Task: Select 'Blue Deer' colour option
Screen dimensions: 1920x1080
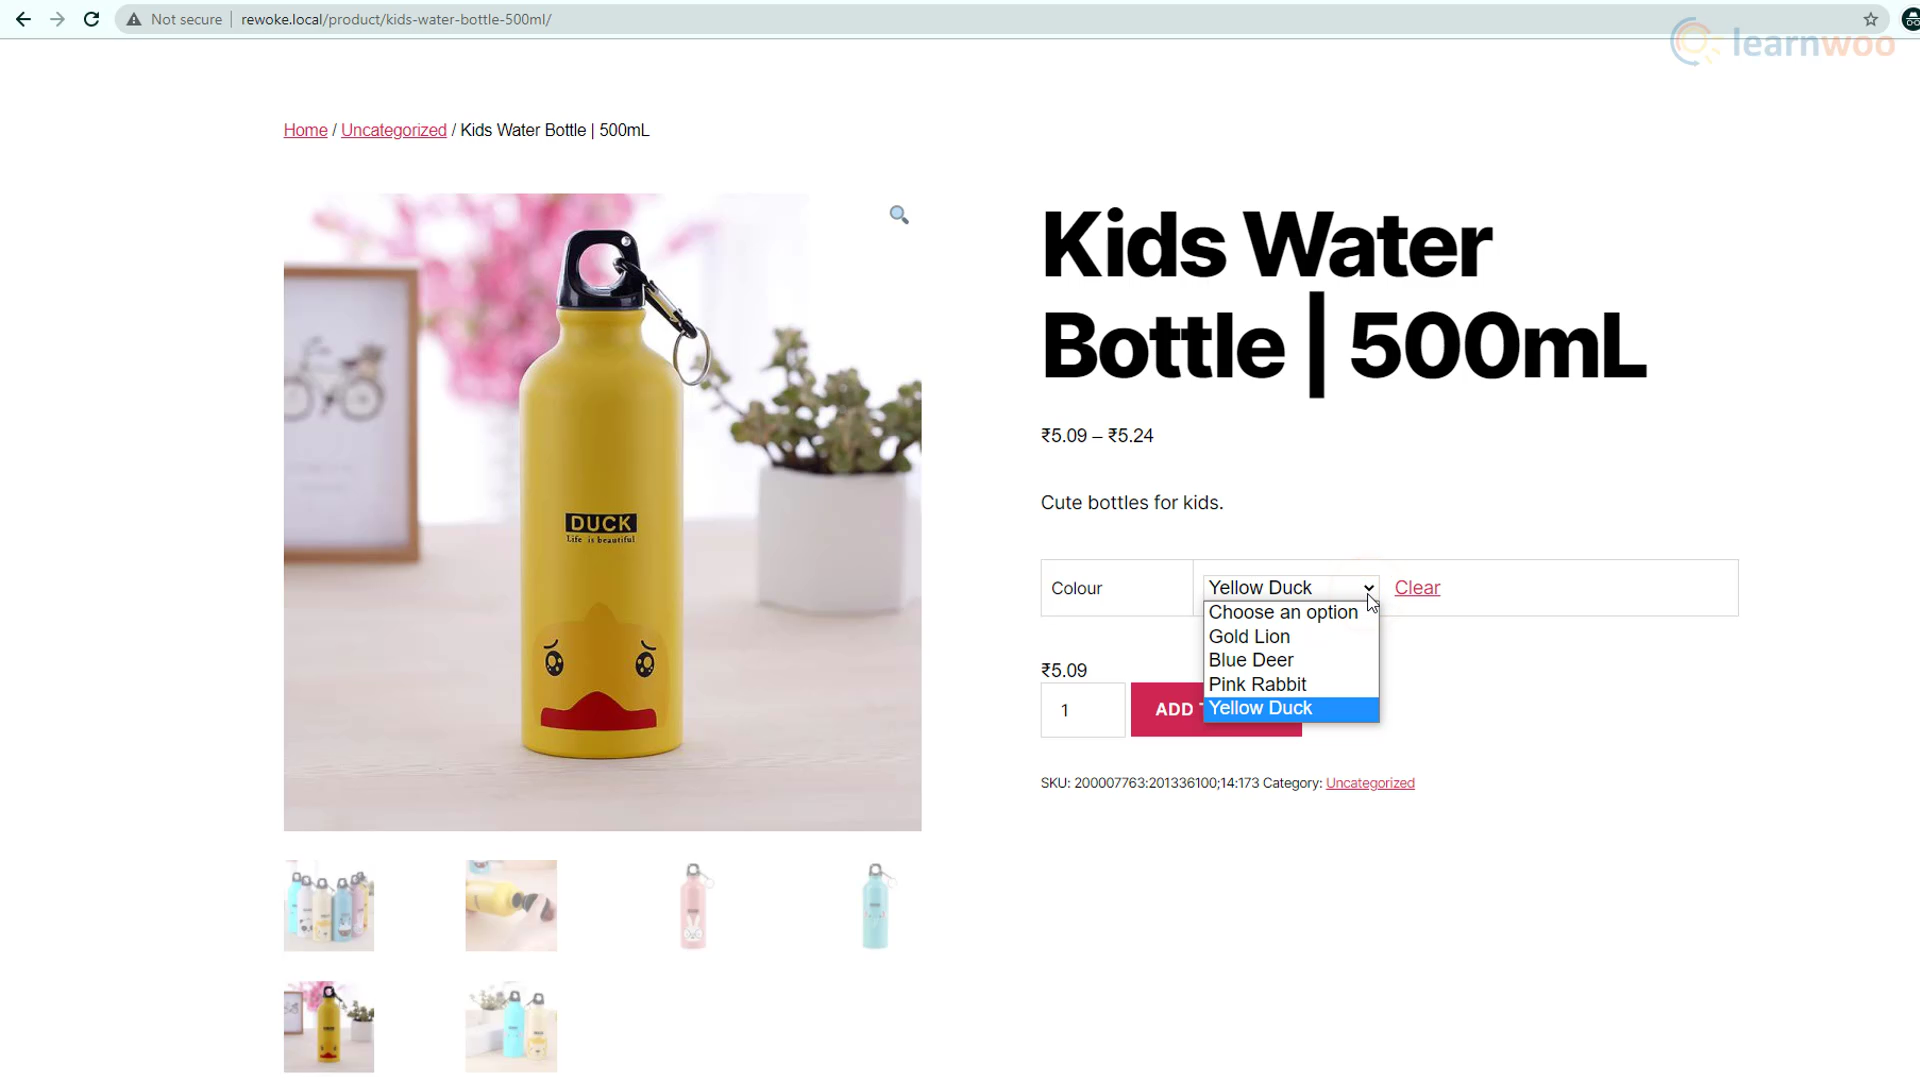Action: pos(1250,659)
